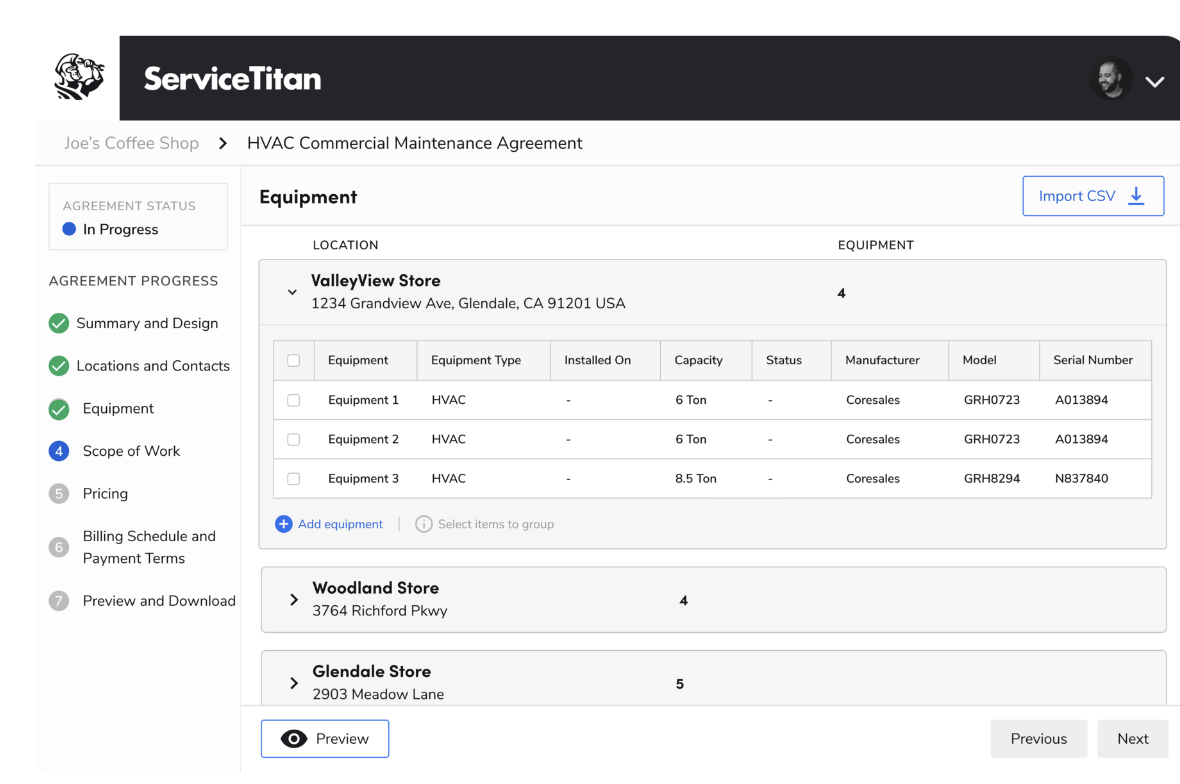1180x784 pixels.
Task: Expand the Woodland Store location
Action: [293, 600]
